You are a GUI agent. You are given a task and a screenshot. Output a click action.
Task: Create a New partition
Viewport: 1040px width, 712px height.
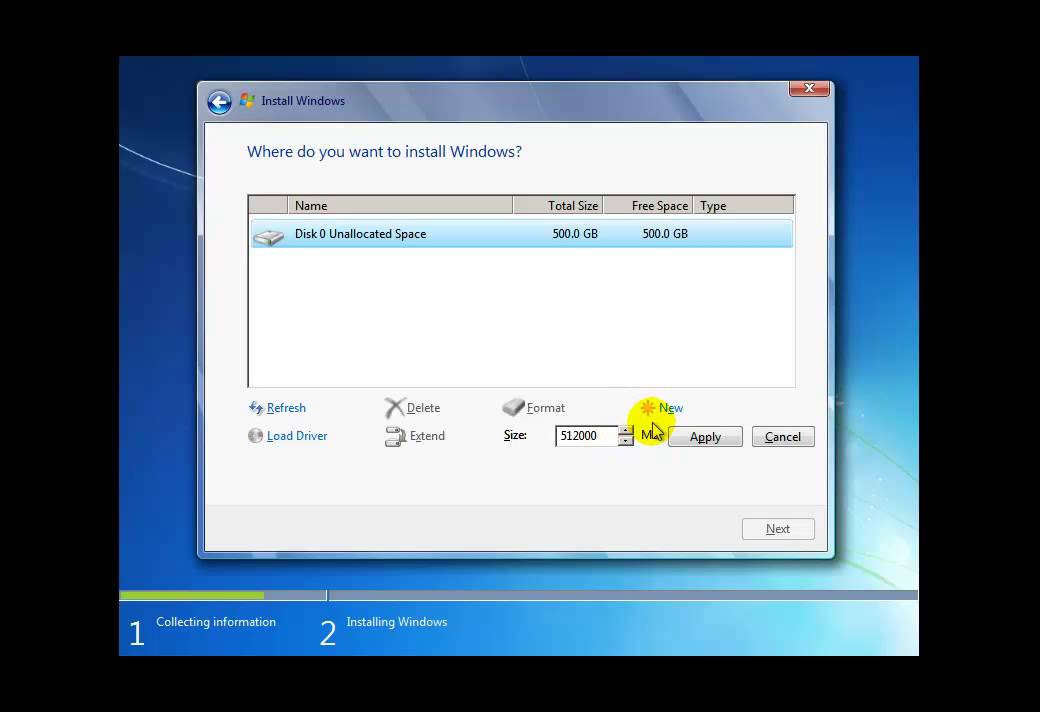[671, 408]
